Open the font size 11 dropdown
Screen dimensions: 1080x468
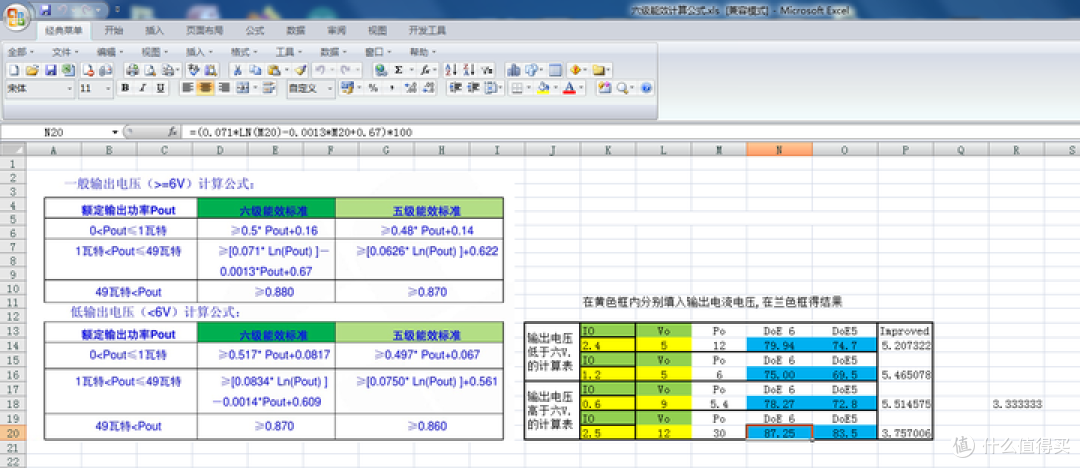pyautogui.click(x=108, y=88)
